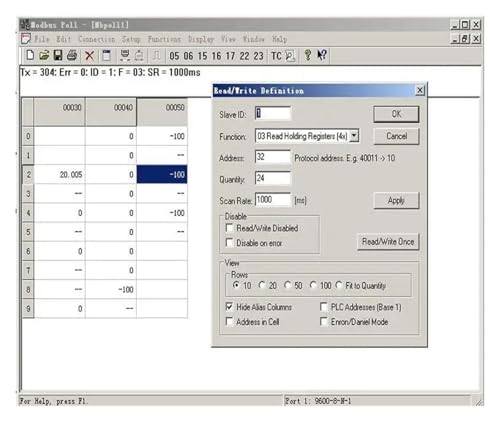Select function 05 toolbar button

pyautogui.click(x=174, y=56)
